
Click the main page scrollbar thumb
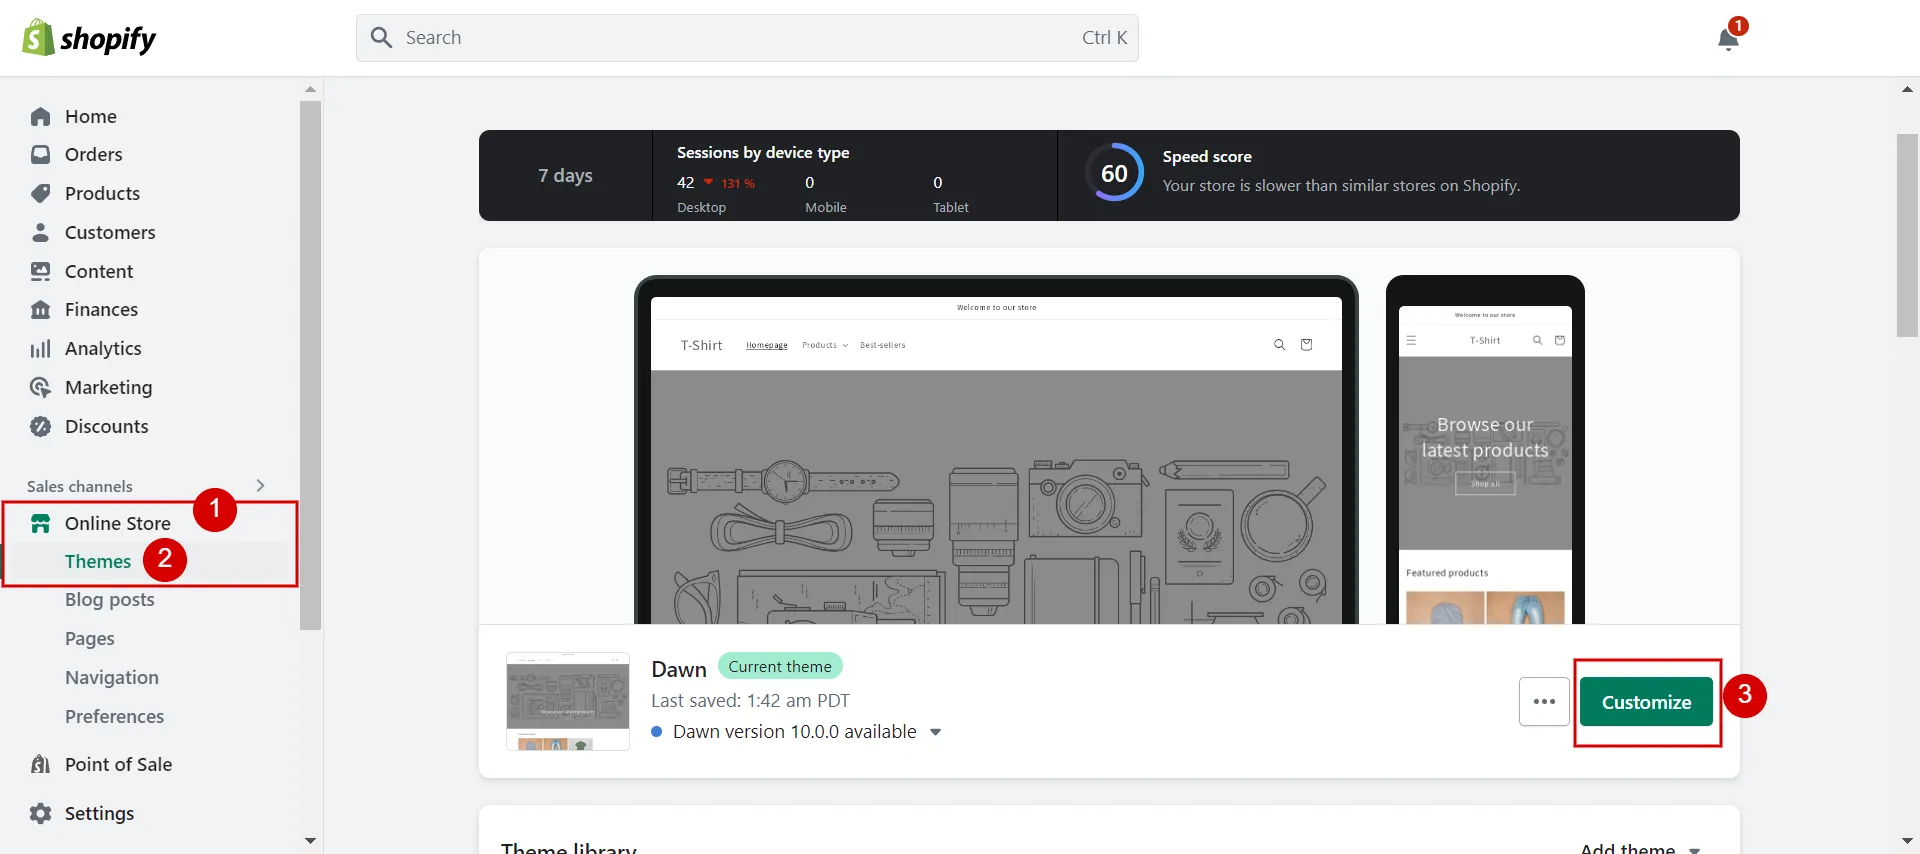coord(1907,236)
